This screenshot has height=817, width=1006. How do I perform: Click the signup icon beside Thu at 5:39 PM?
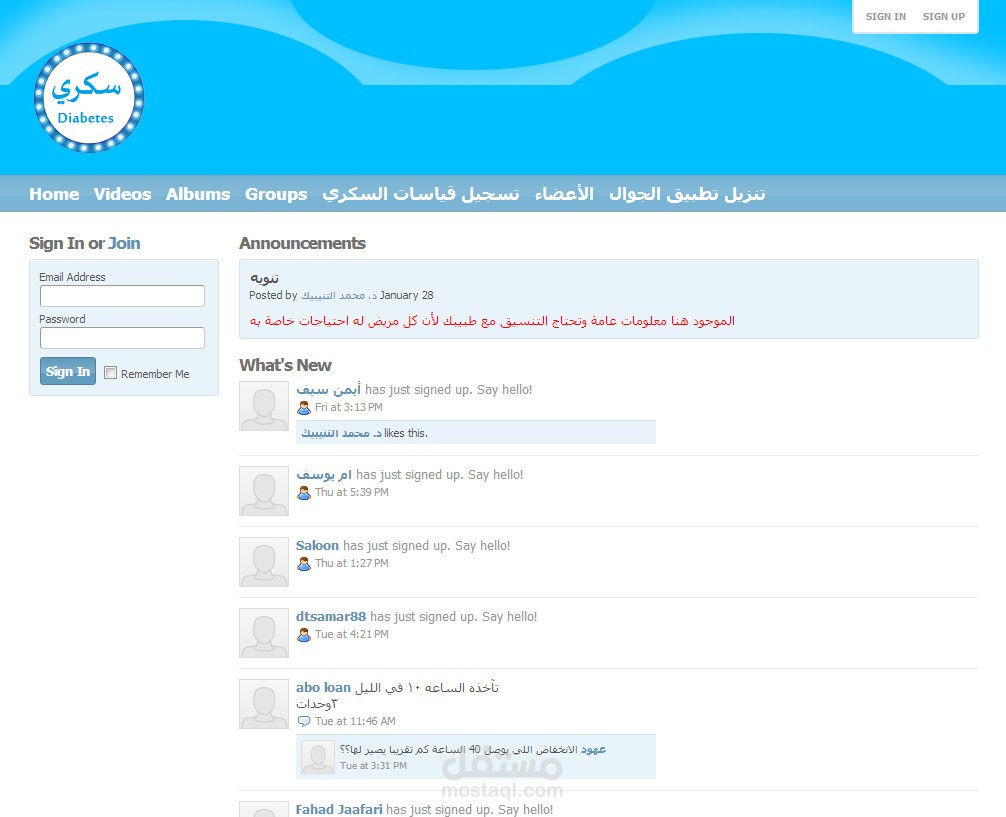click(304, 493)
